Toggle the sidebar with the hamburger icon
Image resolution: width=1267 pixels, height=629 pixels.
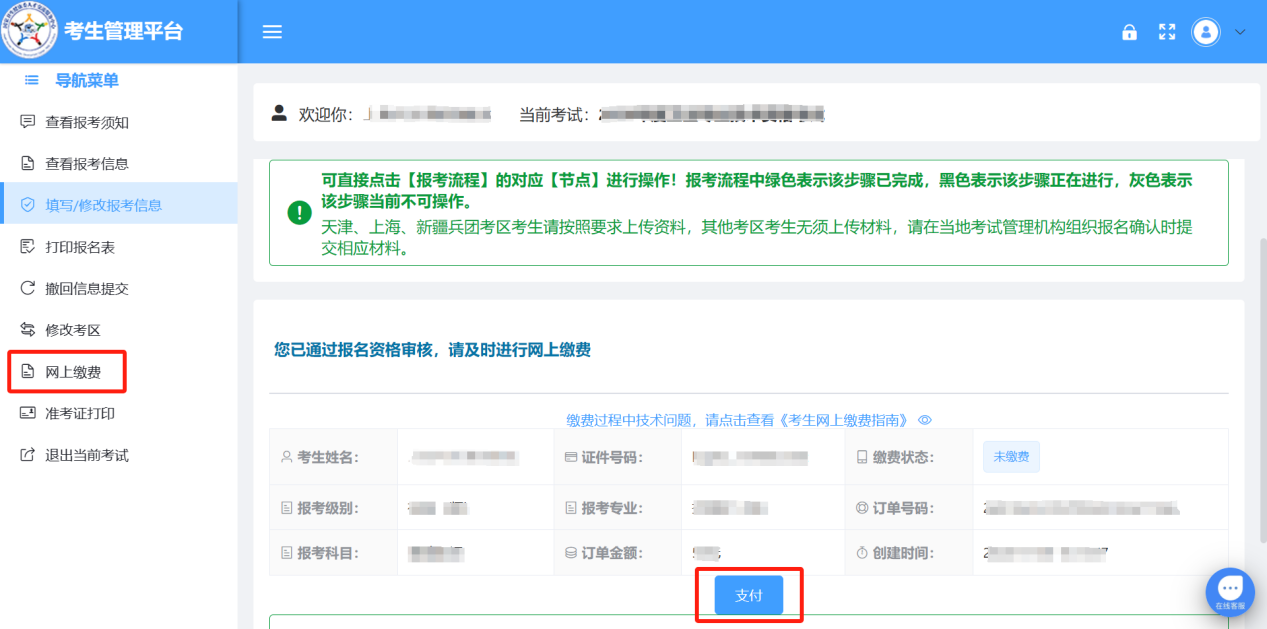pyautogui.click(x=271, y=31)
